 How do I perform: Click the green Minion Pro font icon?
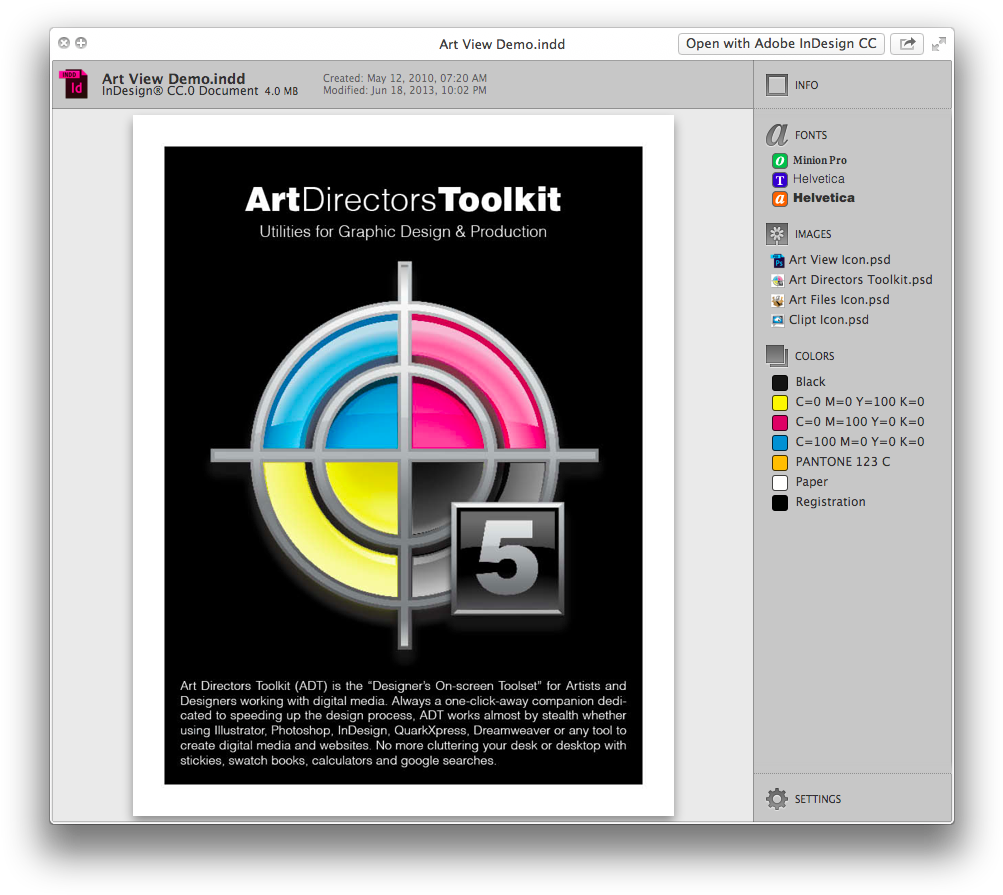(x=780, y=160)
